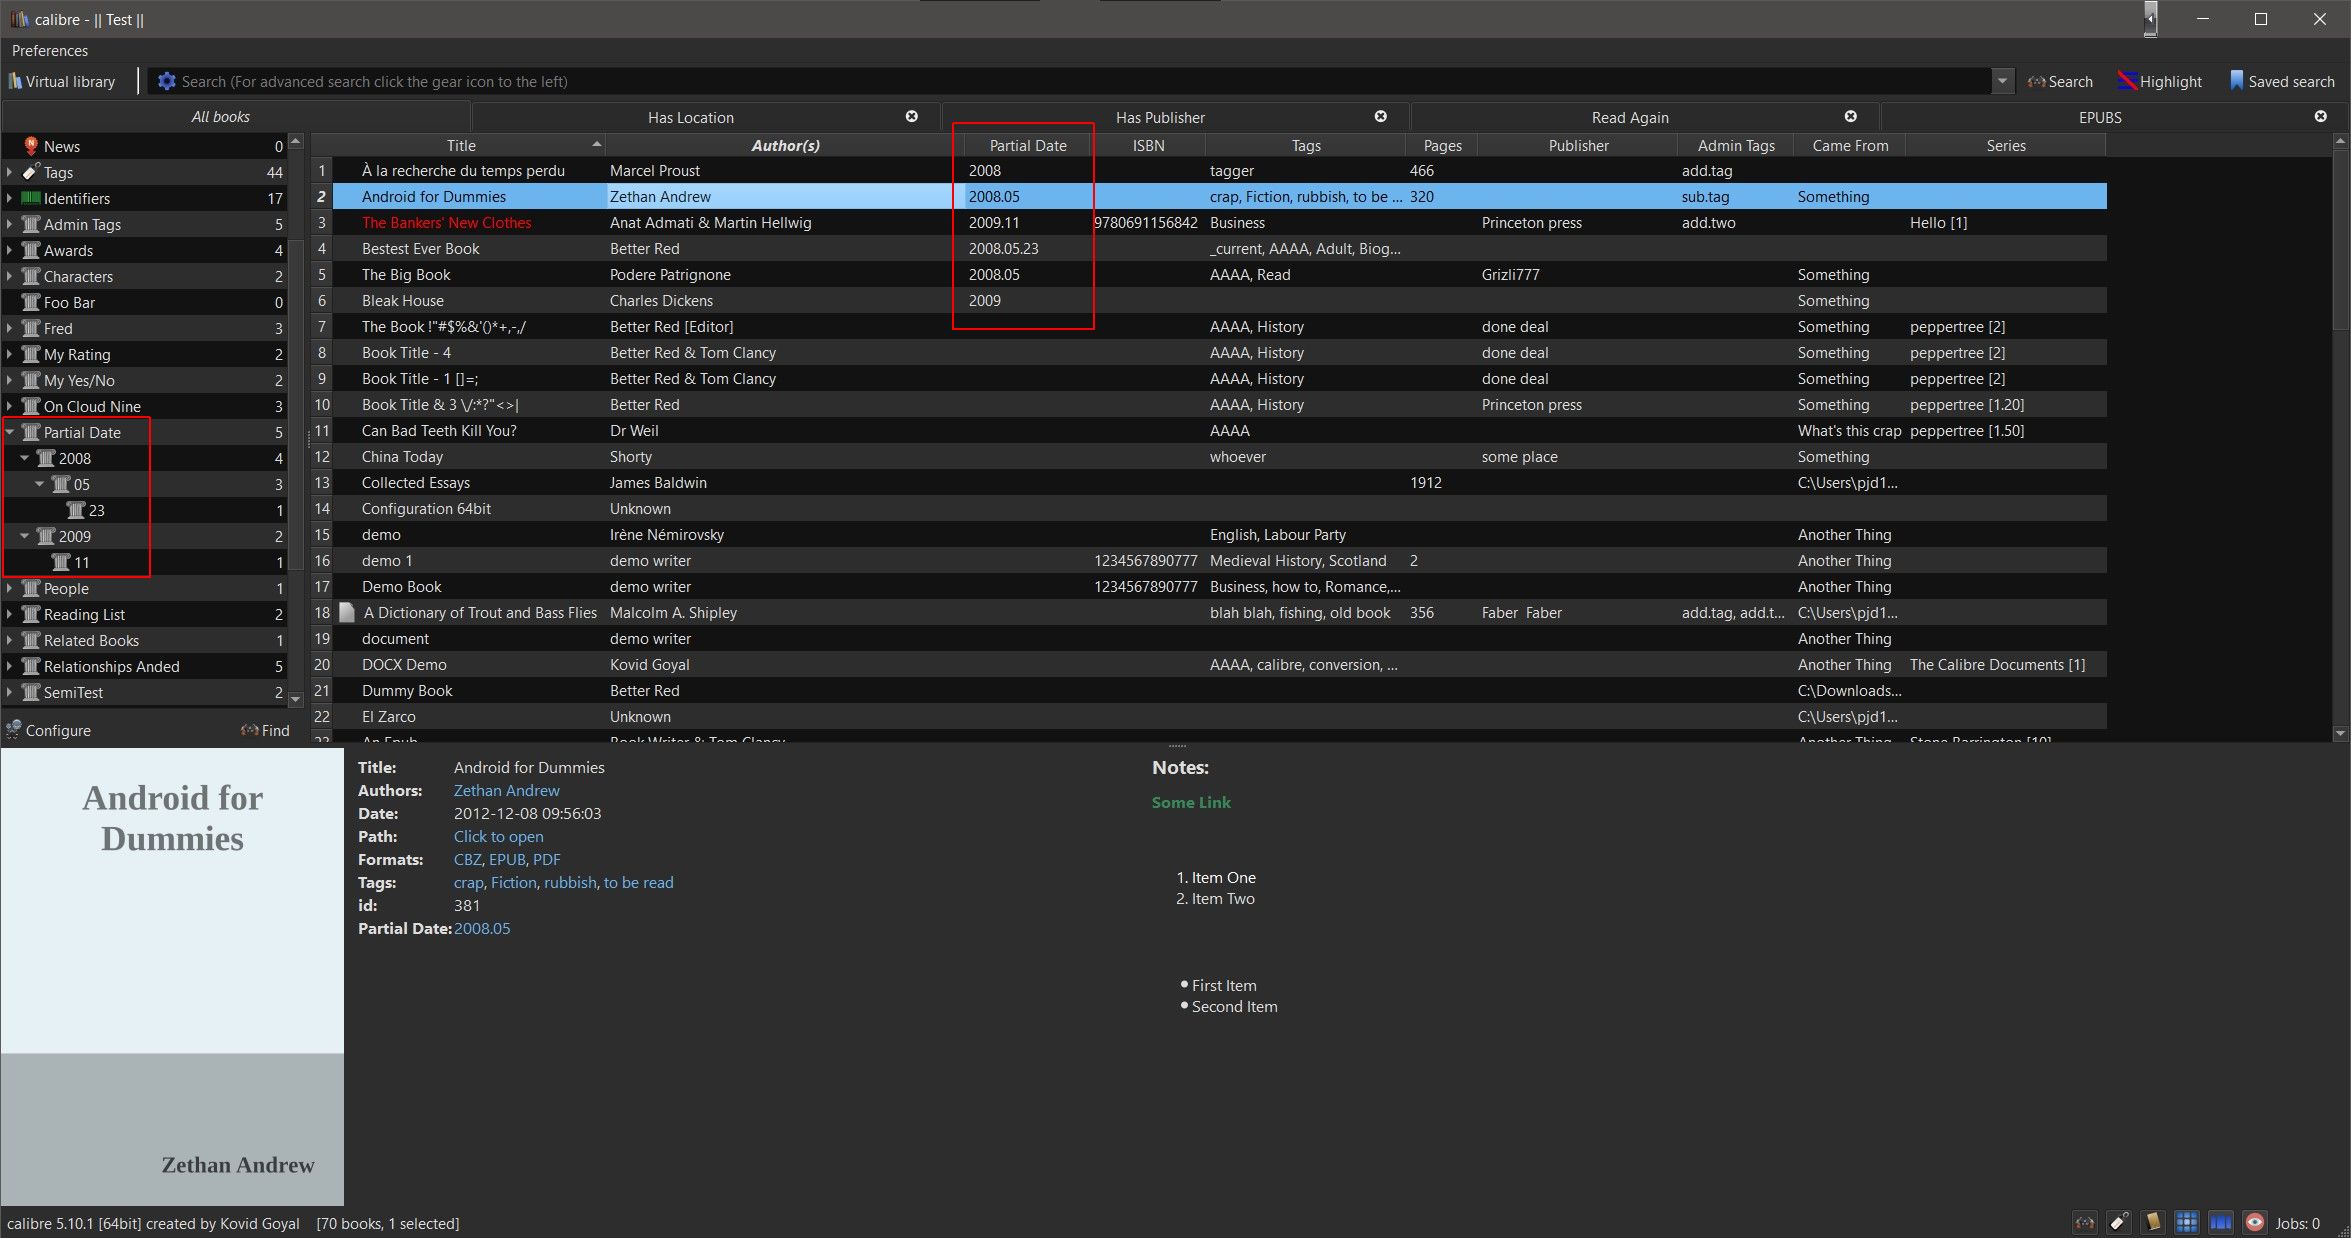Toggle the Tag browser icon in status bar
The width and height of the screenshot is (2351, 1238).
(2118, 1222)
